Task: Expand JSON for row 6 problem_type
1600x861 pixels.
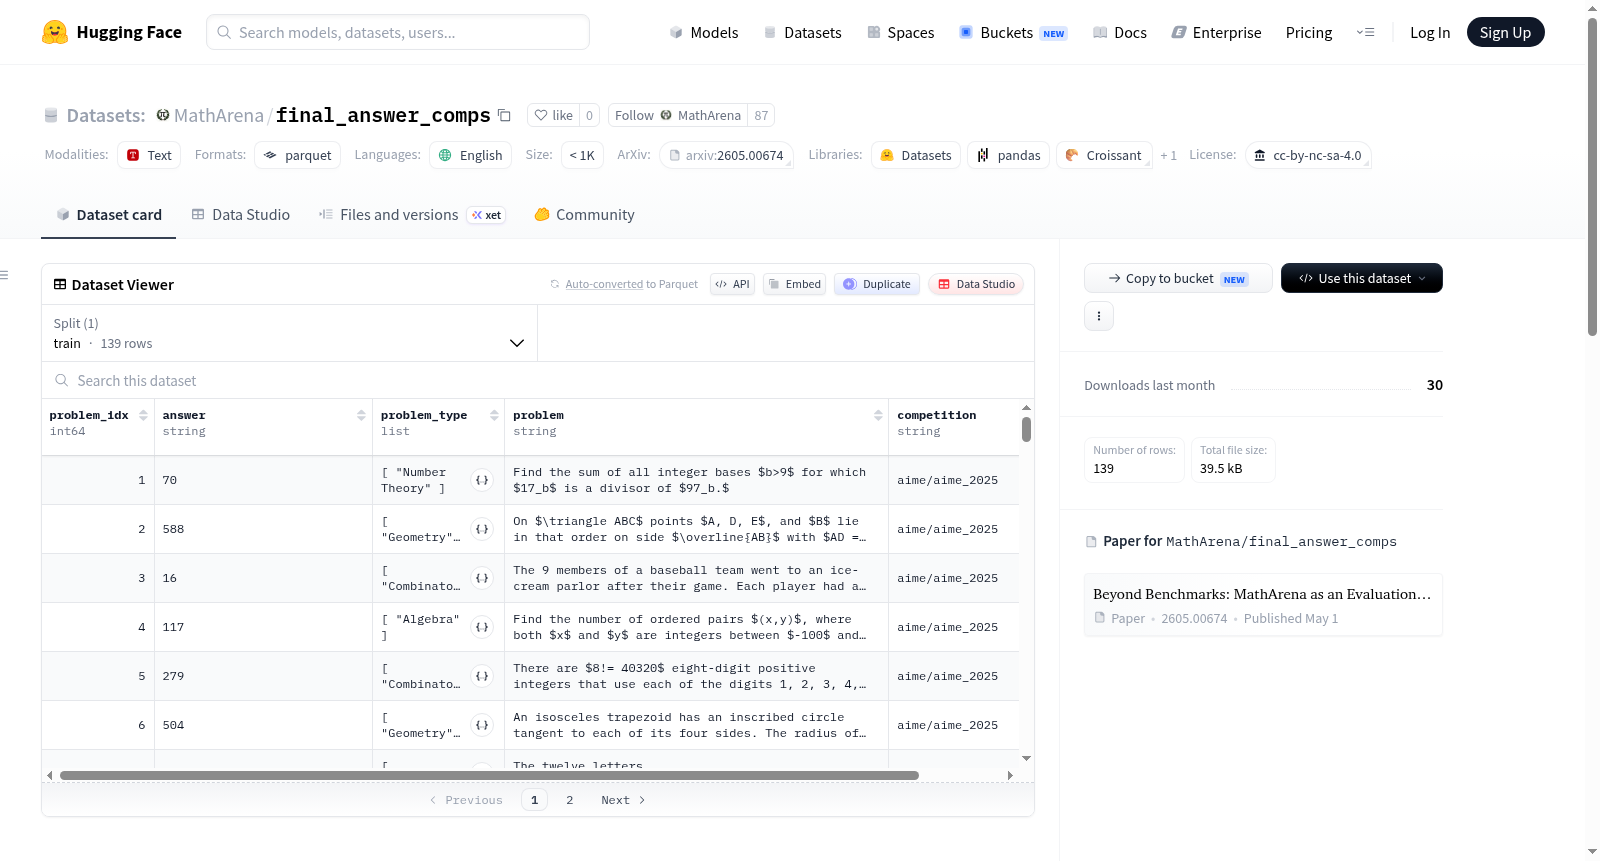Action: pyautogui.click(x=482, y=725)
